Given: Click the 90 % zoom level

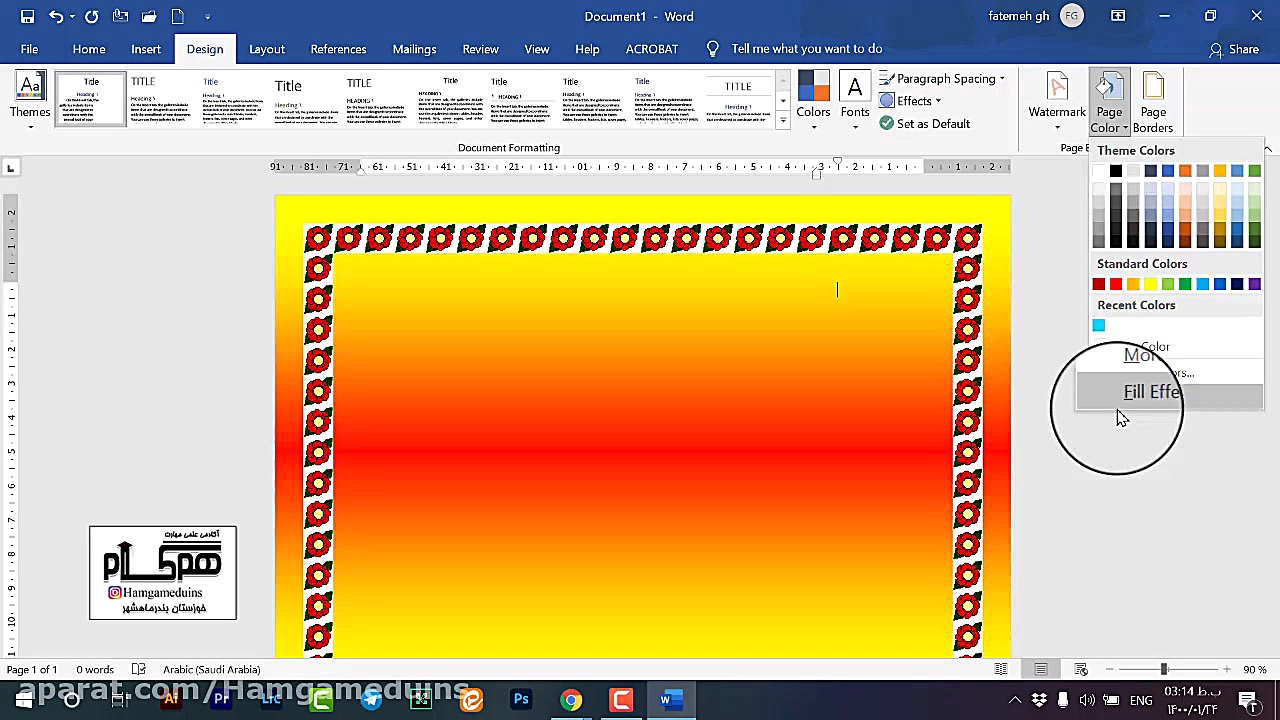Looking at the screenshot, I should 1255,669.
